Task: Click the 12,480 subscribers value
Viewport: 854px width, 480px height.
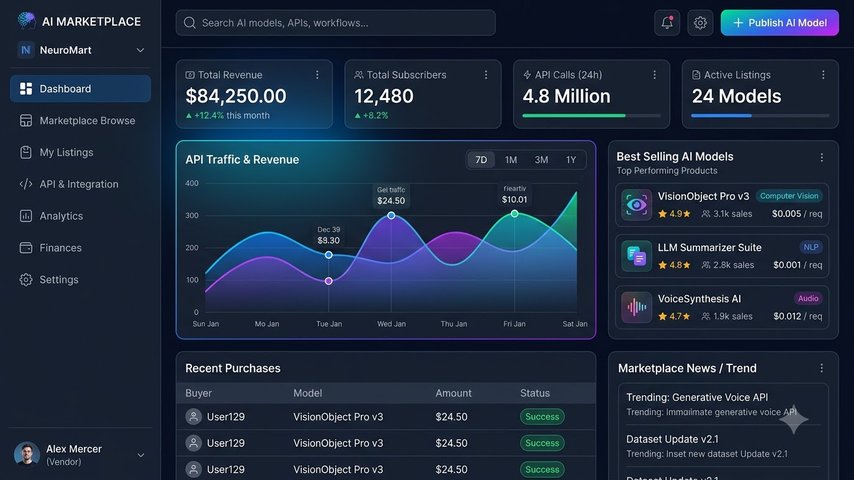Action: (x=383, y=96)
